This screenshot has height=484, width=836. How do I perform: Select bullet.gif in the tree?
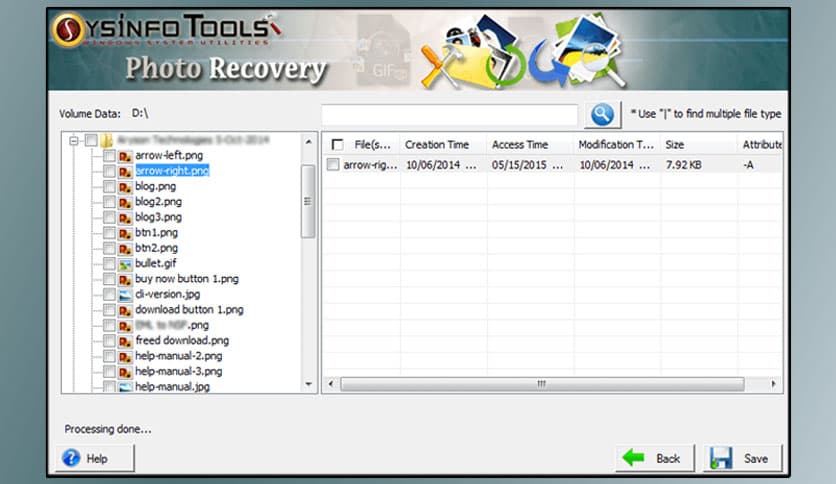click(156, 263)
